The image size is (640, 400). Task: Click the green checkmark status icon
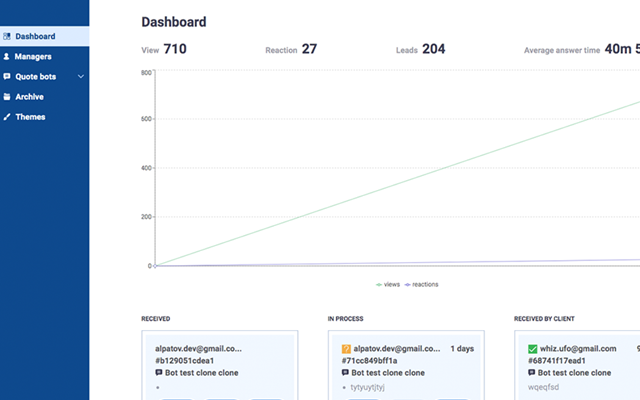532,349
